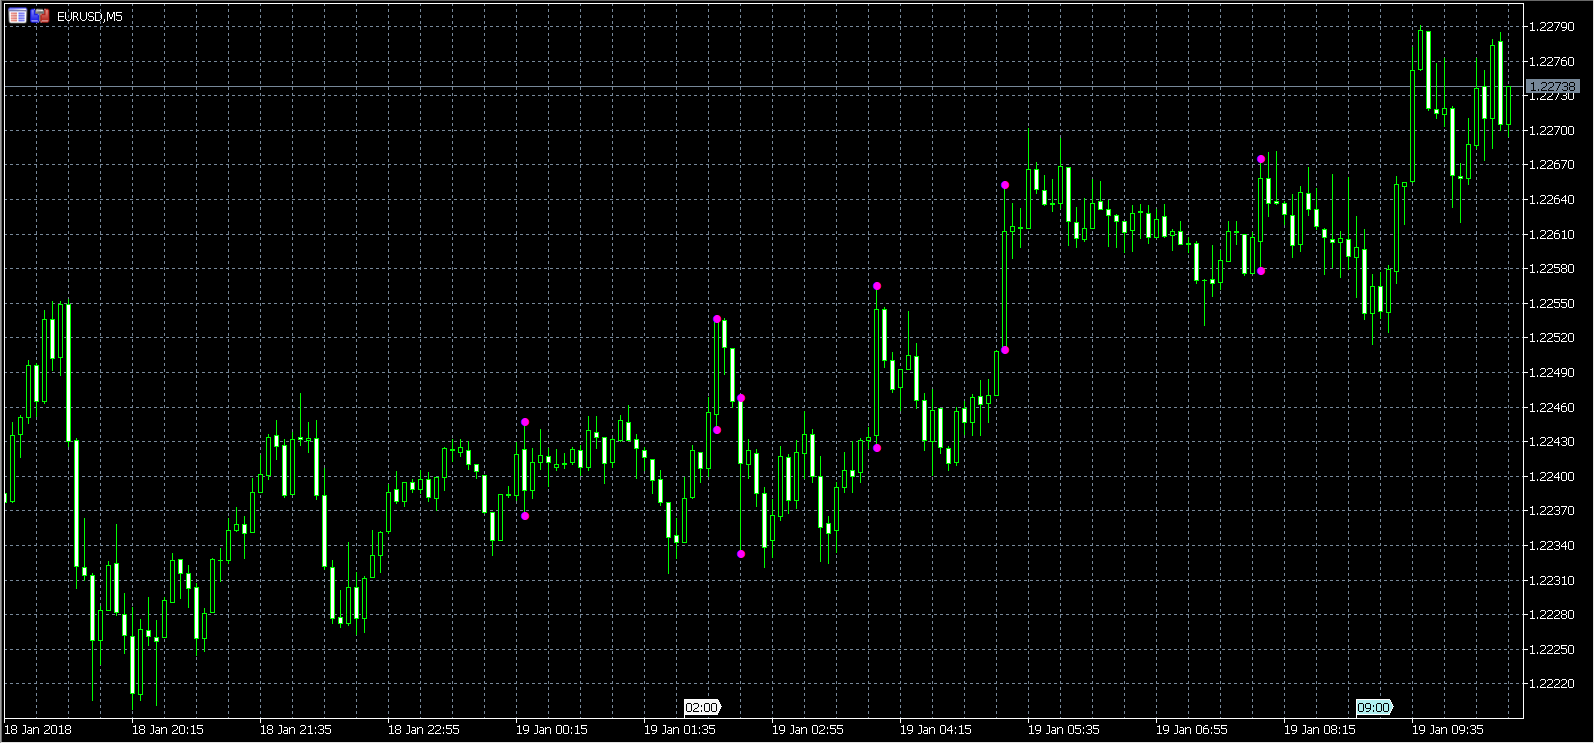Click the 1.22400 price scale label
The height and width of the screenshot is (743, 1595).
click(x=1551, y=477)
